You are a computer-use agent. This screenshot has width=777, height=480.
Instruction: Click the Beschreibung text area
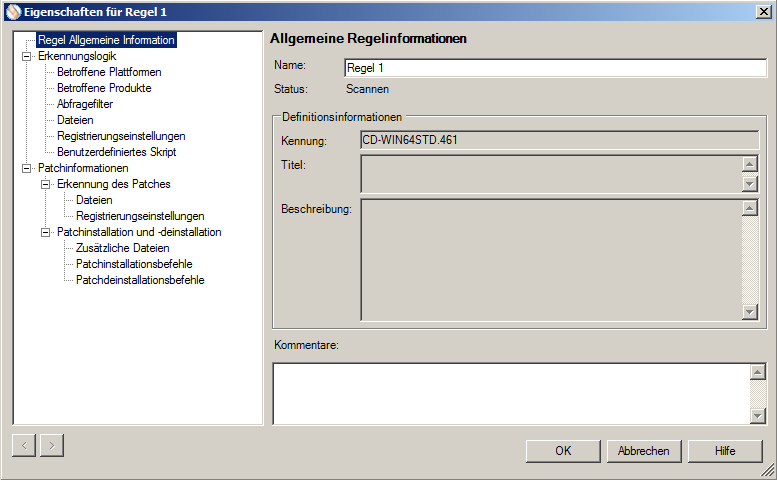(551, 260)
